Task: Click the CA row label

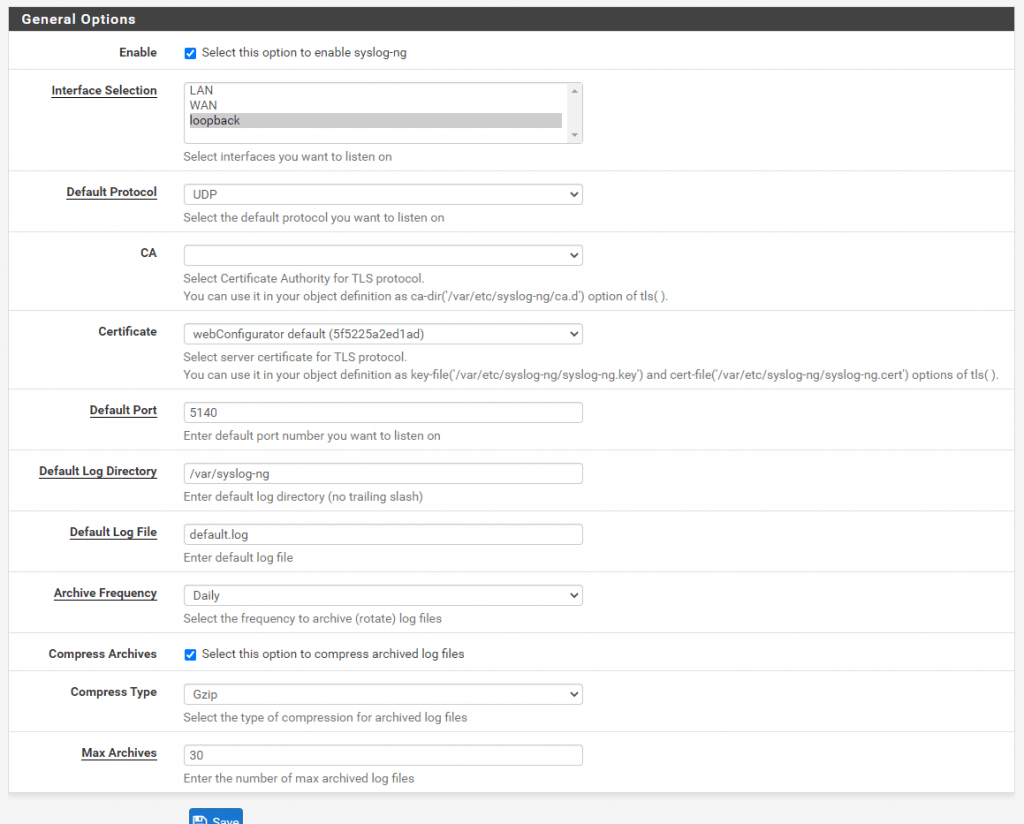Action: 148,253
